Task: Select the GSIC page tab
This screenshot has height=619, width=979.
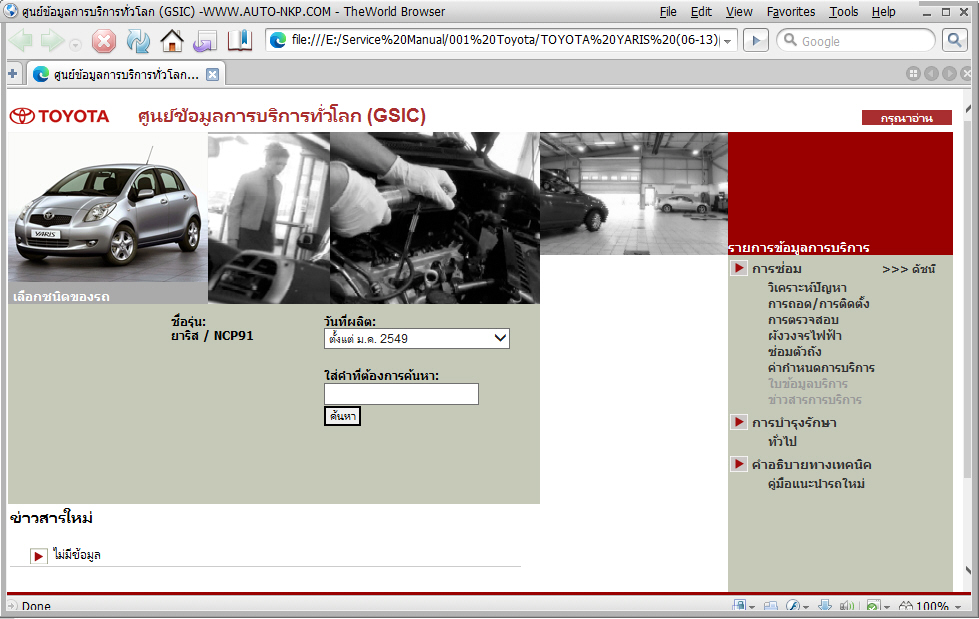Action: 124,74
